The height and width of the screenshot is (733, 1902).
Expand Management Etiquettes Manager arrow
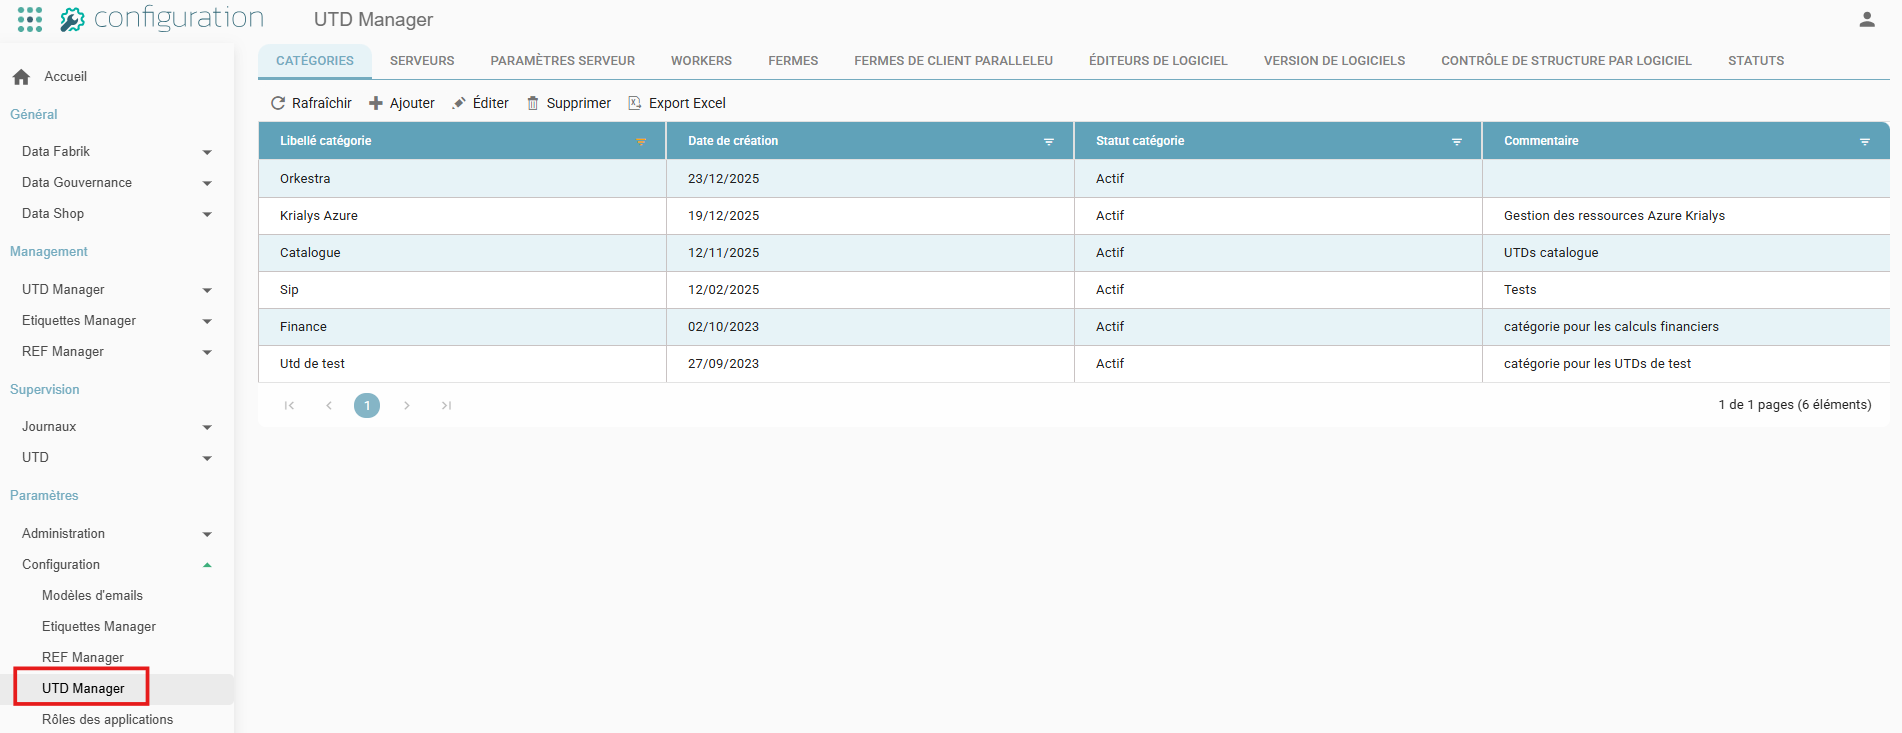tap(207, 321)
